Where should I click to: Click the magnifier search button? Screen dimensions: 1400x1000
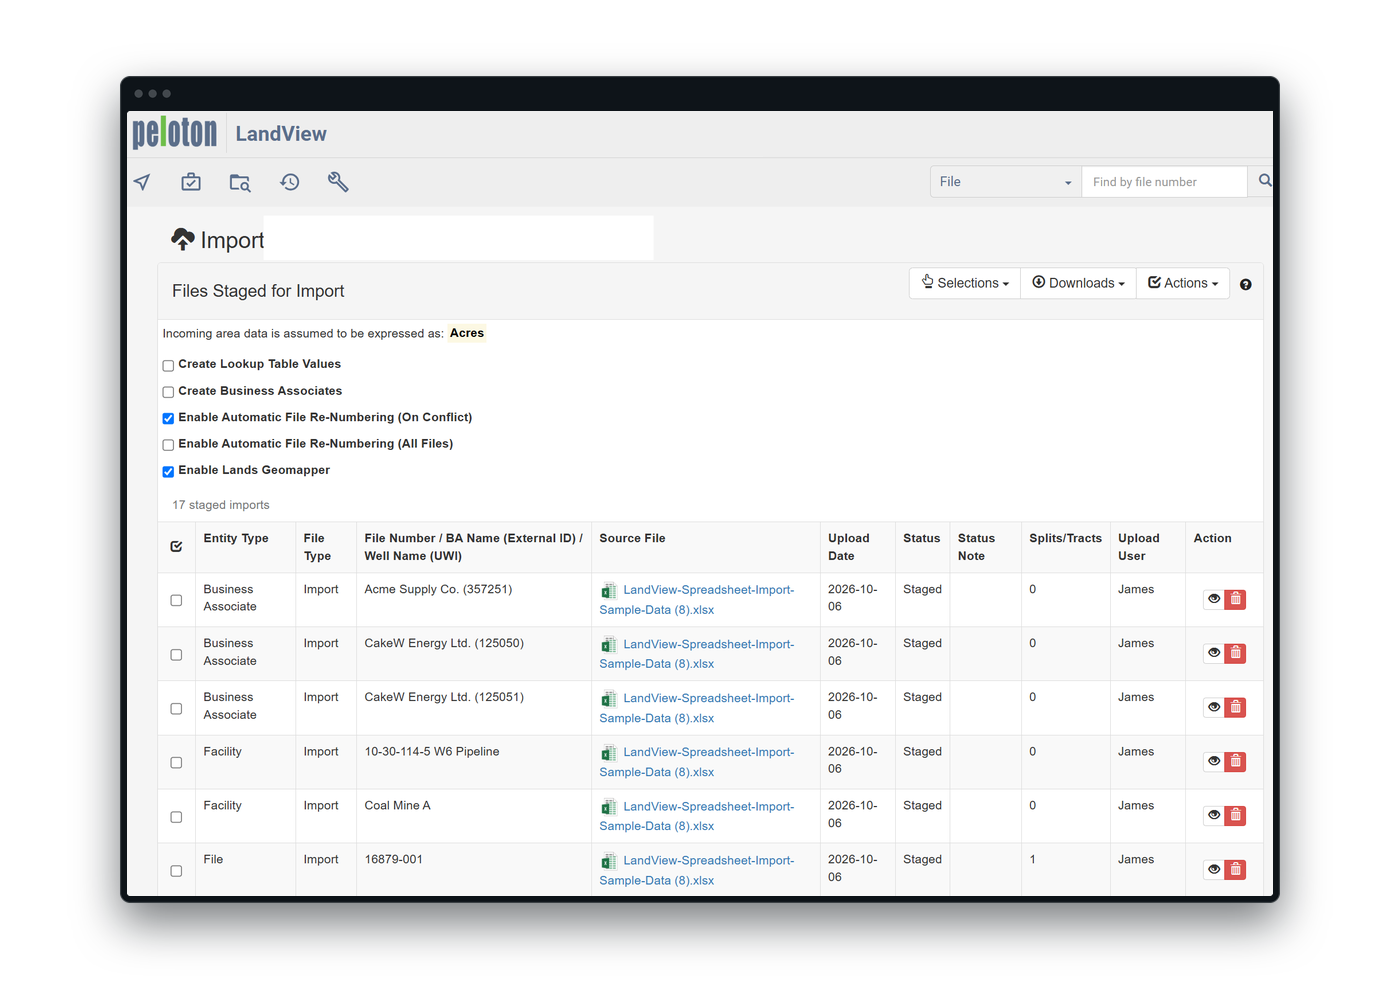pos(1265,181)
